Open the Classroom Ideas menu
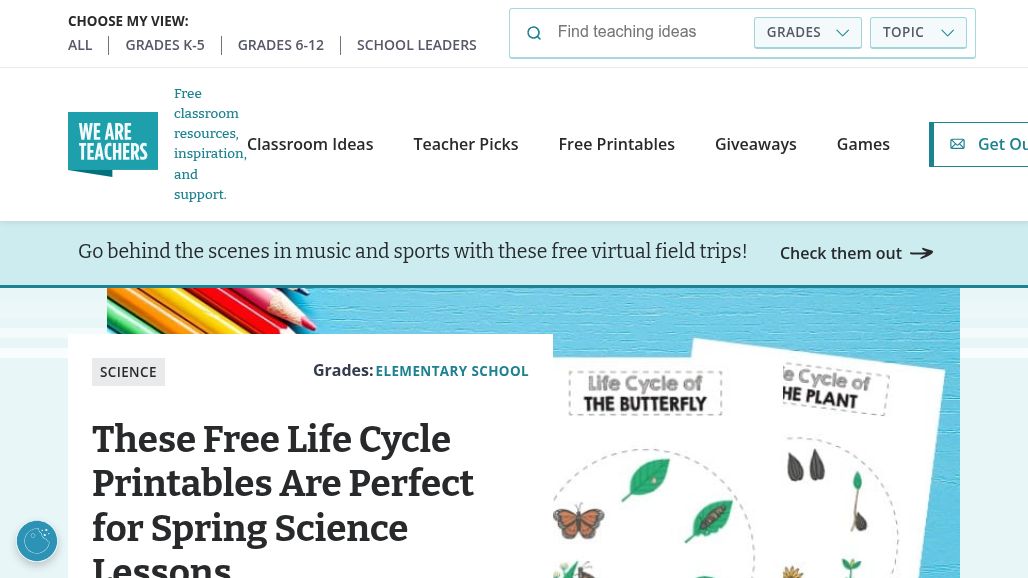 pos(310,144)
